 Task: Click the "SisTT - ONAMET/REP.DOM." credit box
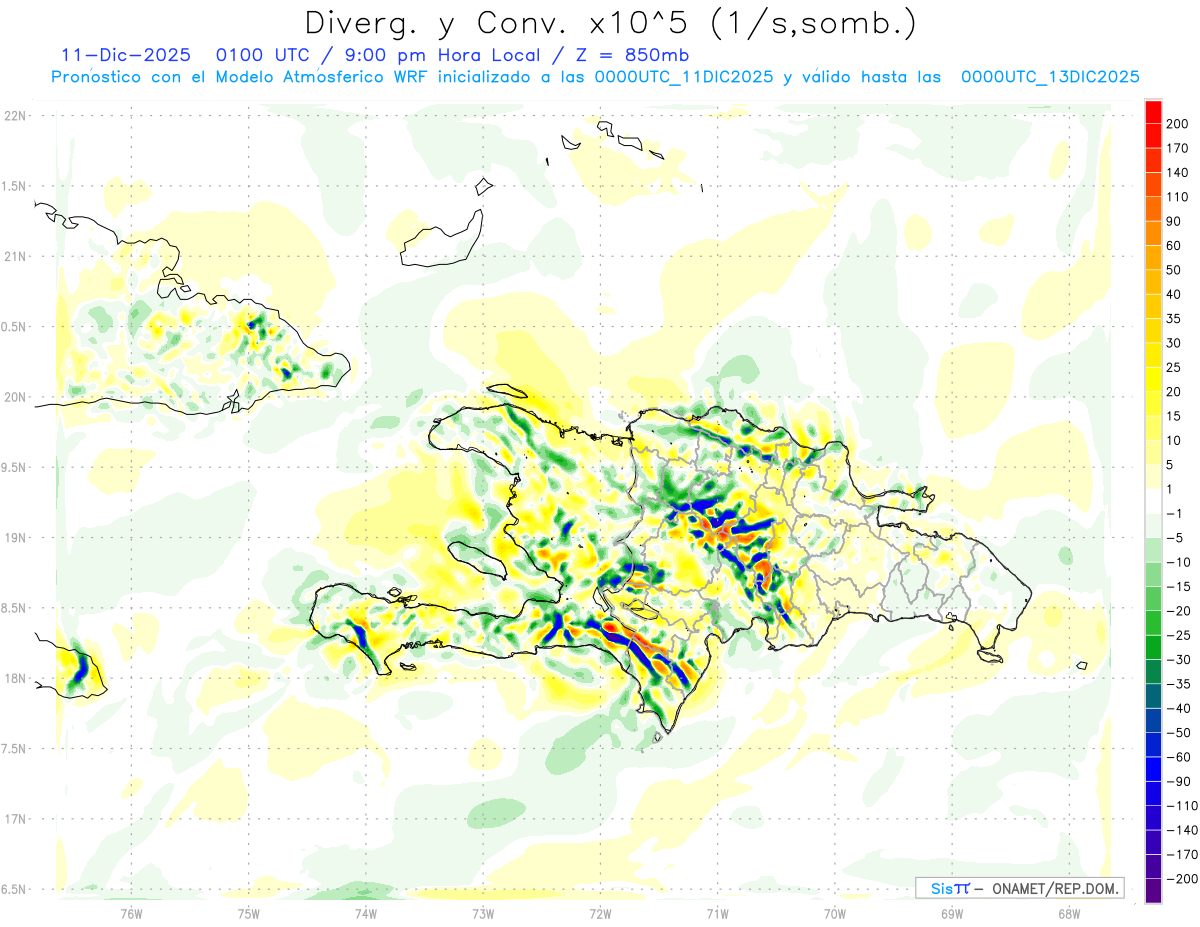pyautogui.click(x=1019, y=888)
